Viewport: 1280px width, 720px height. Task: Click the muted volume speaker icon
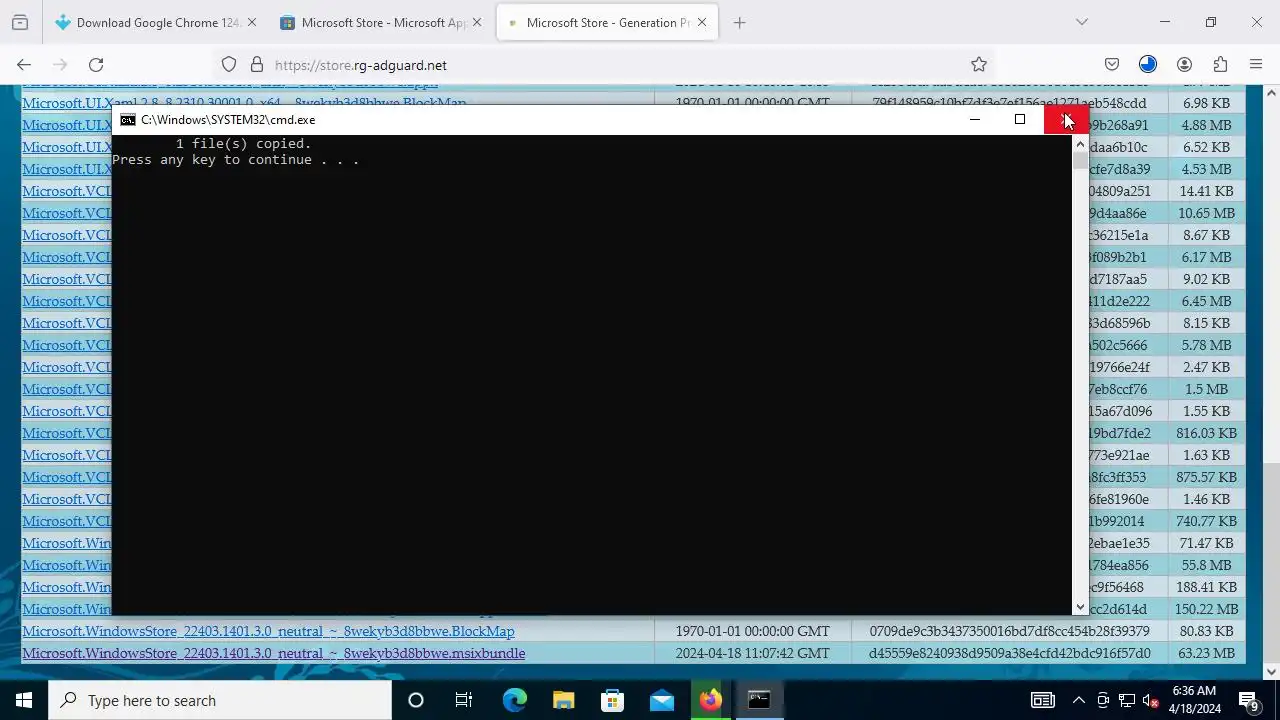point(1151,700)
